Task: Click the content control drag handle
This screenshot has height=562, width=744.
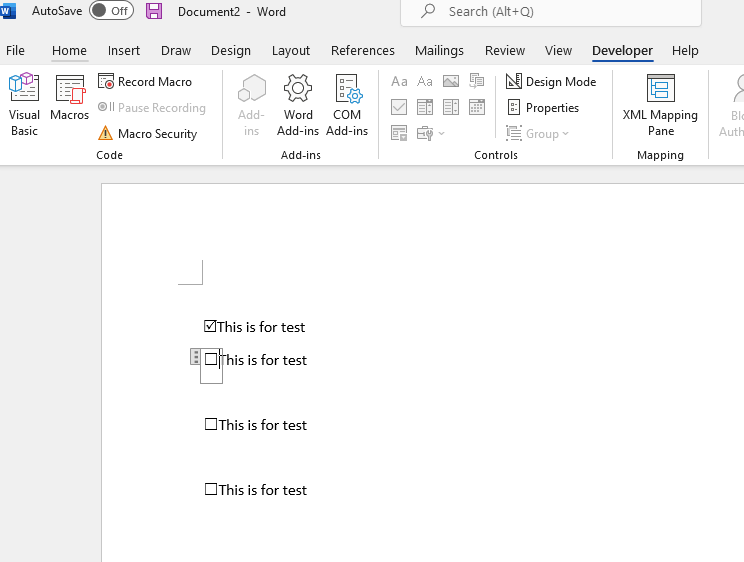Action: click(x=195, y=357)
